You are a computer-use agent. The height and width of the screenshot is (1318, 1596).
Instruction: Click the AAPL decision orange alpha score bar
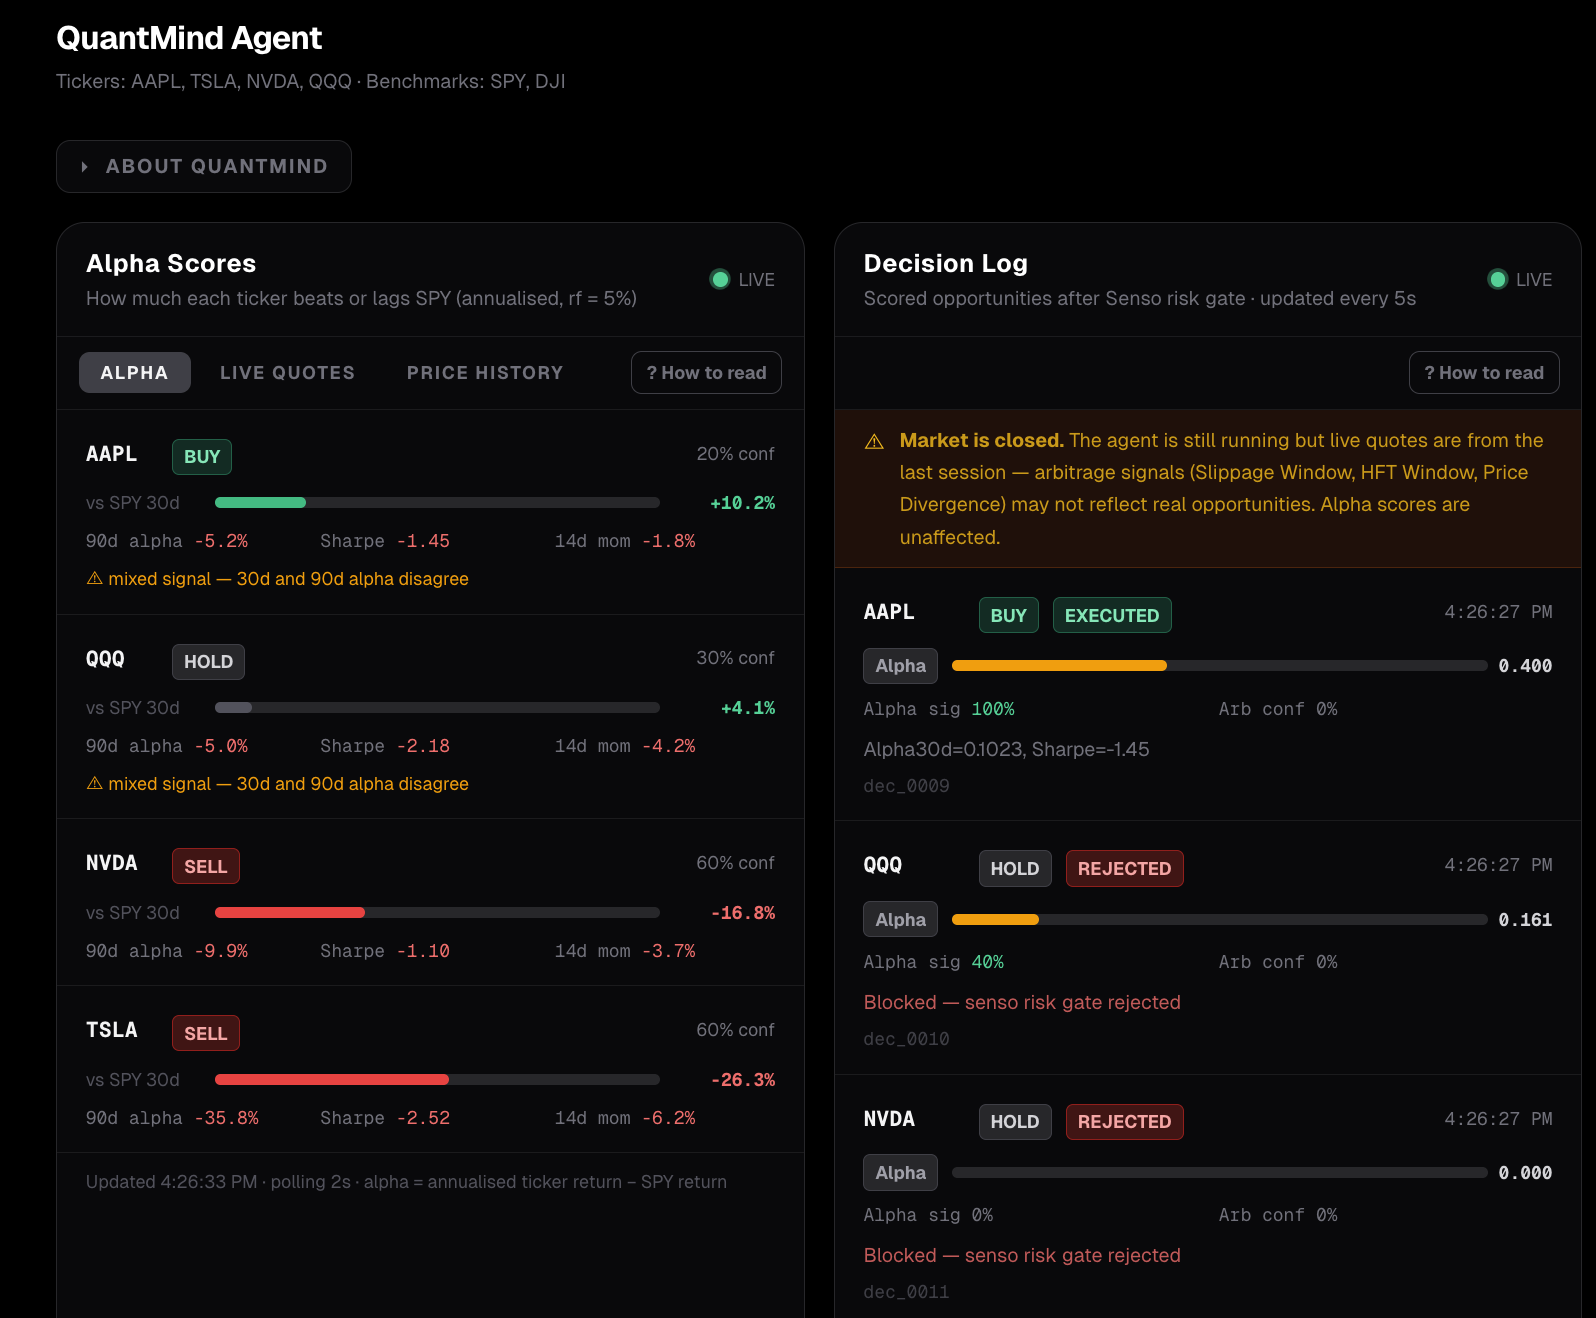click(1059, 665)
